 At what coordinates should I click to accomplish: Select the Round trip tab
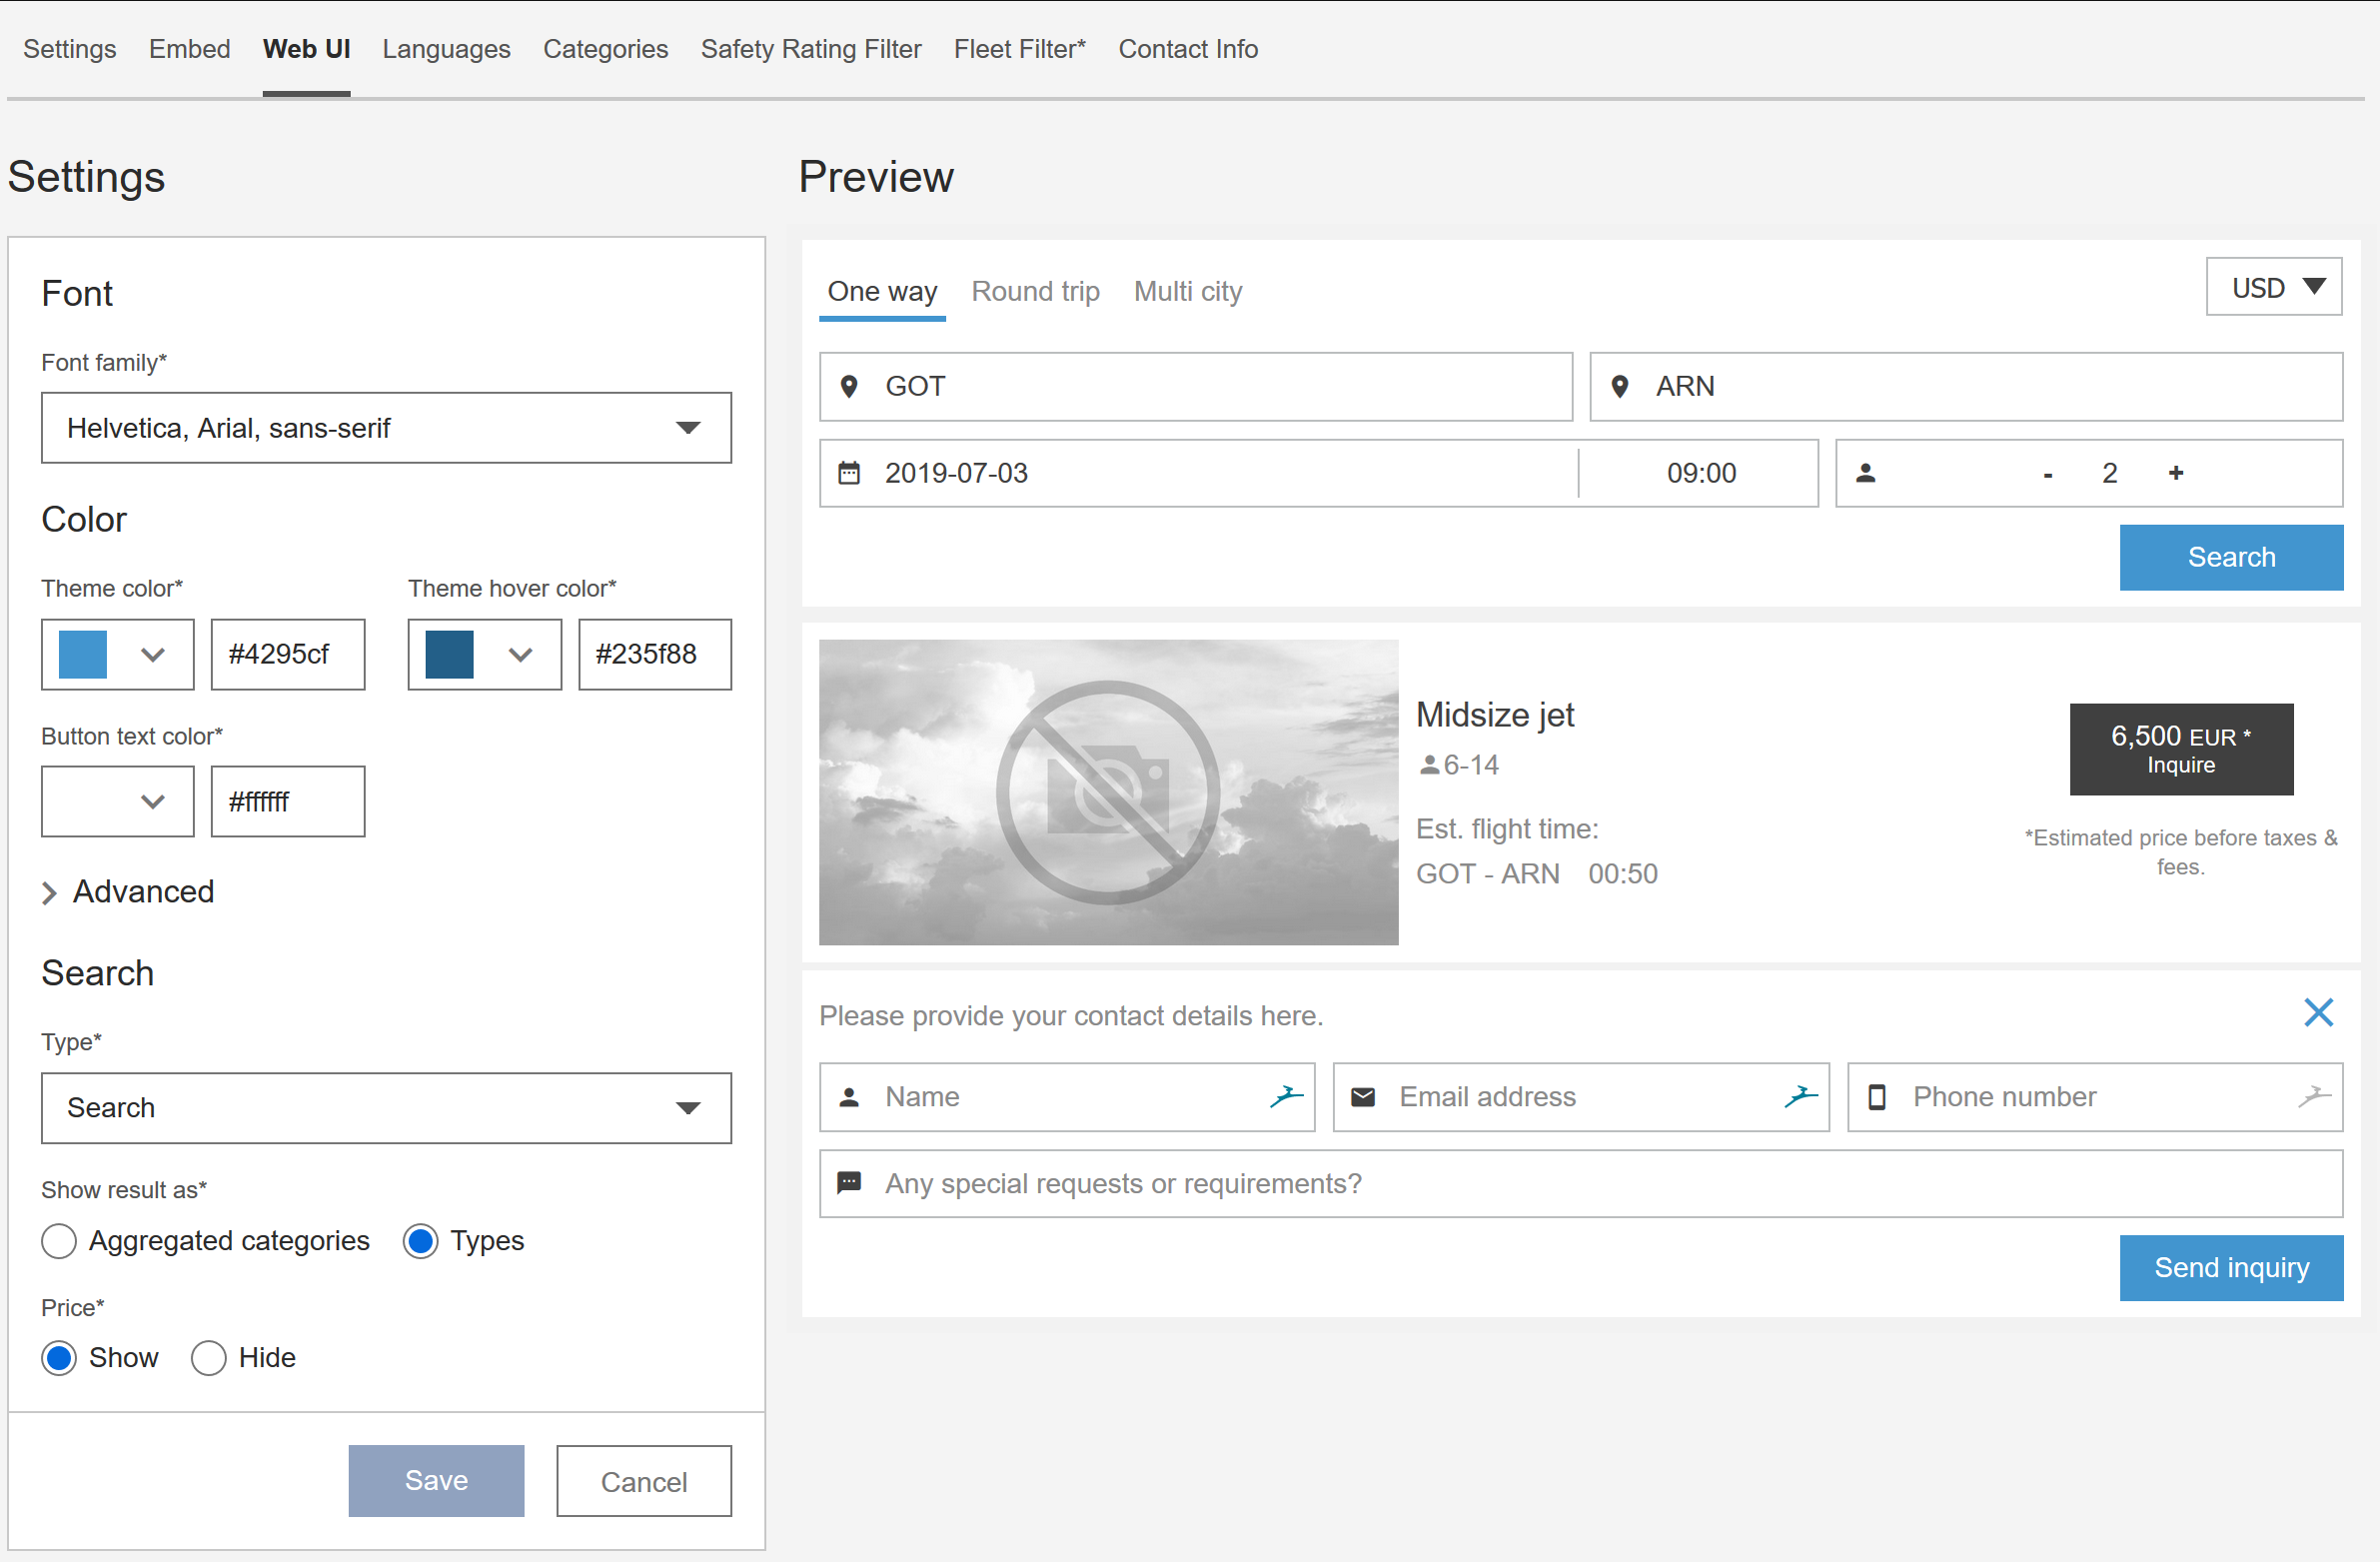click(x=1035, y=292)
